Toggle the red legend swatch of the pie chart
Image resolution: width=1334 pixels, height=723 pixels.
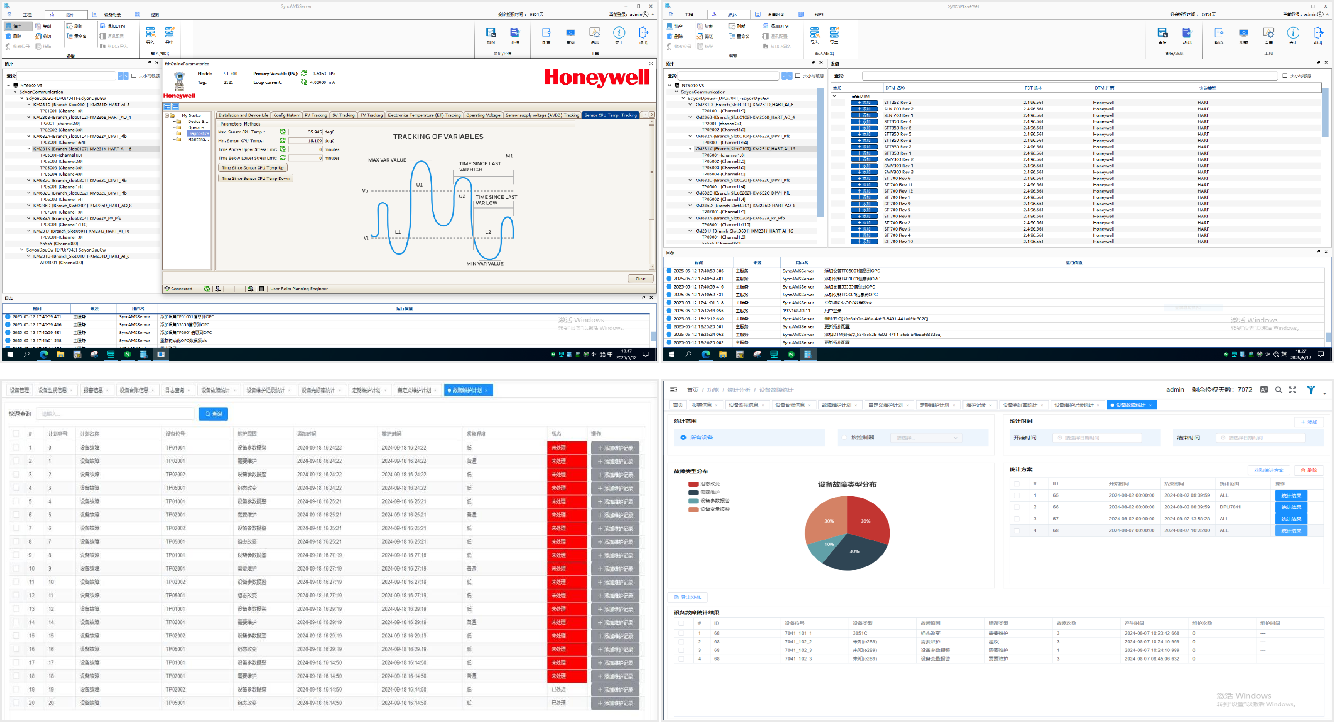tap(693, 484)
